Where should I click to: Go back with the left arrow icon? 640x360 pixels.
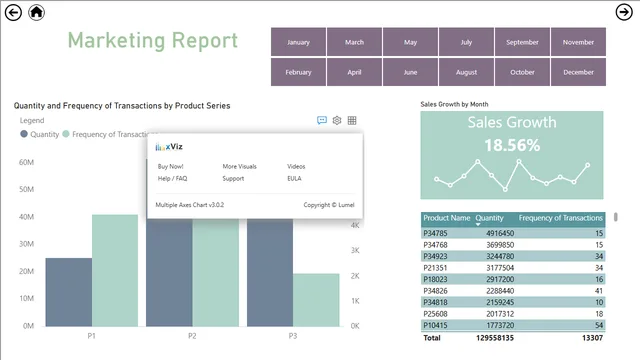(x=13, y=12)
